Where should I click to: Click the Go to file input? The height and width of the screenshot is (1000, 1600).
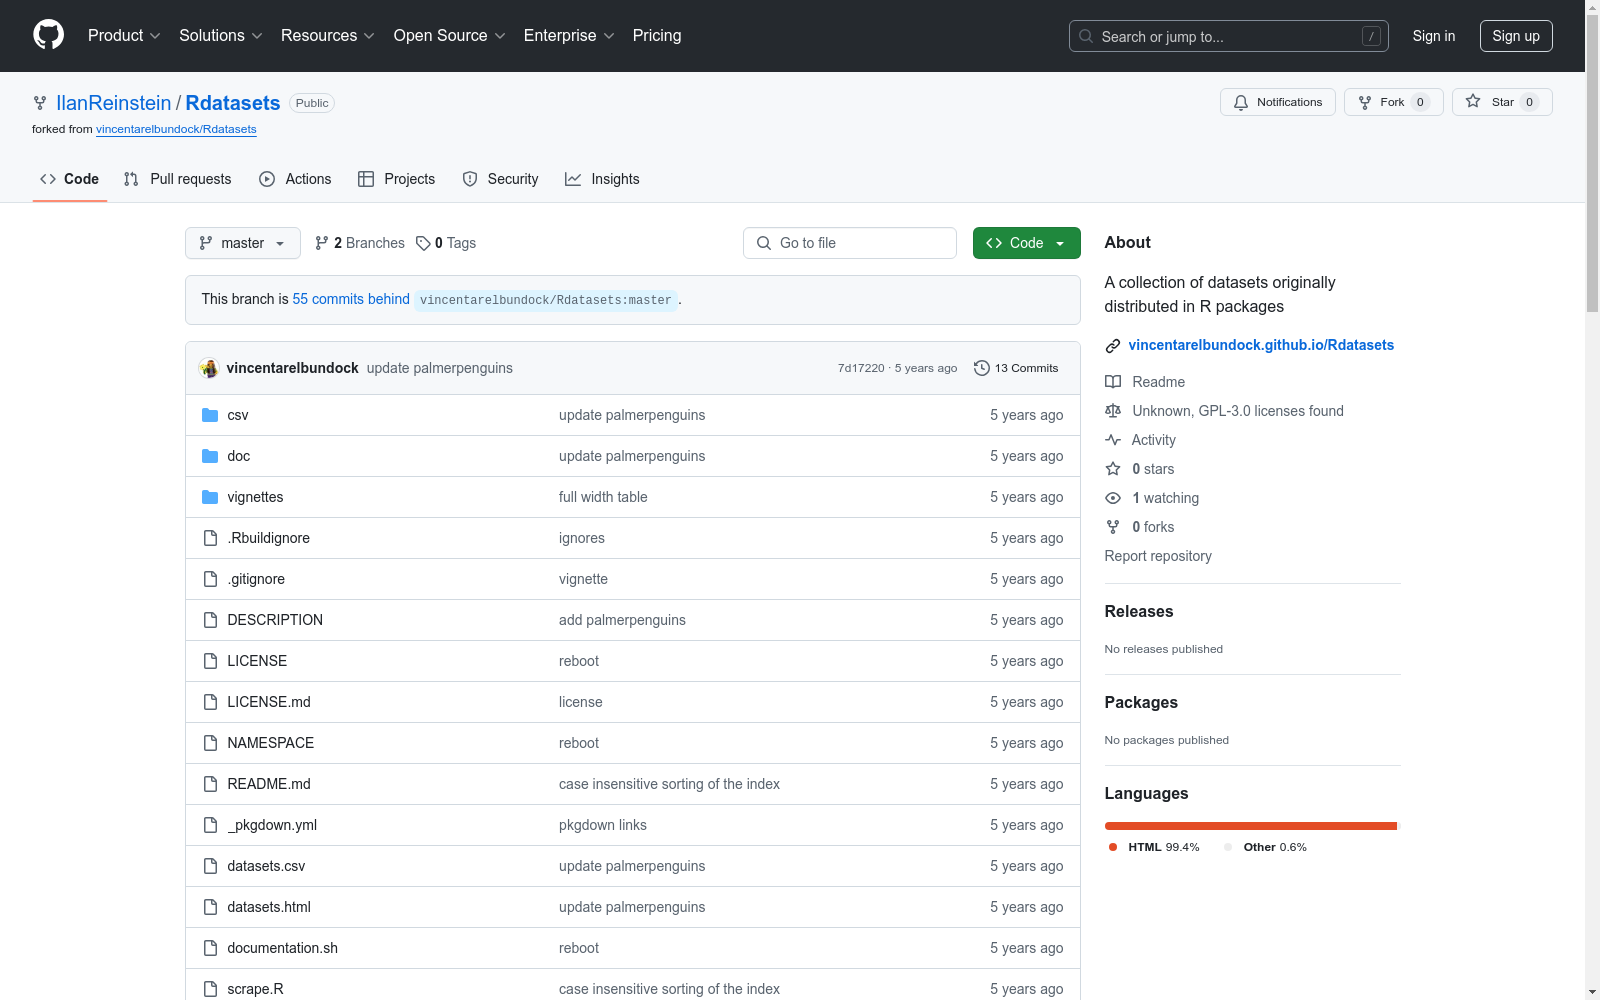click(850, 243)
